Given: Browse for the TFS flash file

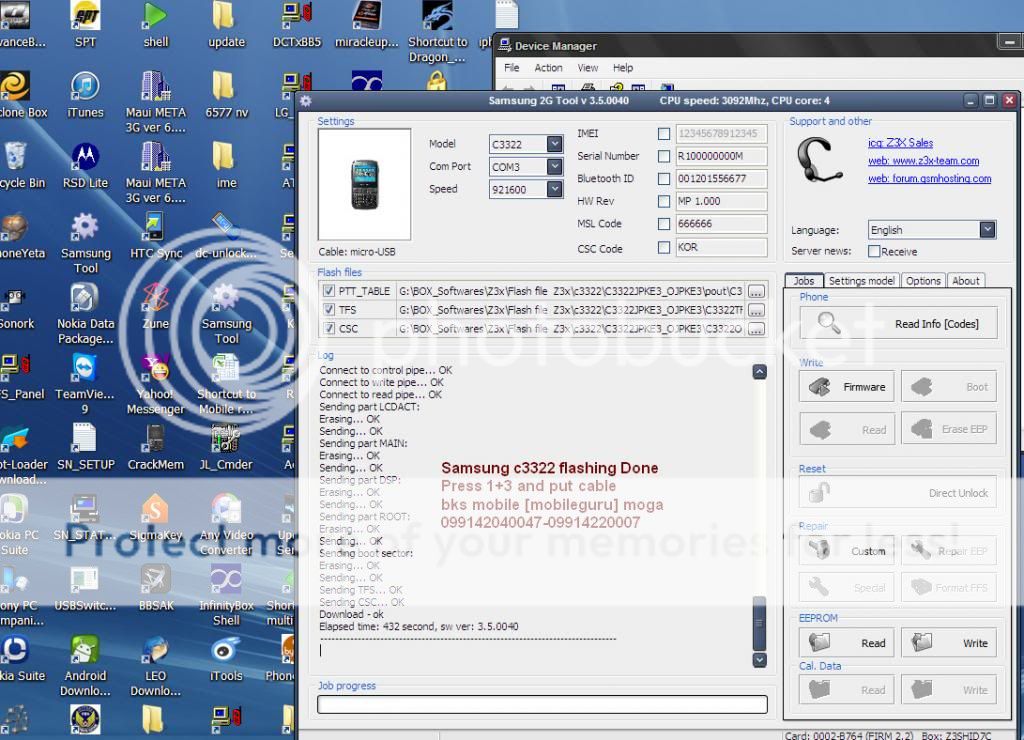Looking at the screenshot, I should point(756,310).
